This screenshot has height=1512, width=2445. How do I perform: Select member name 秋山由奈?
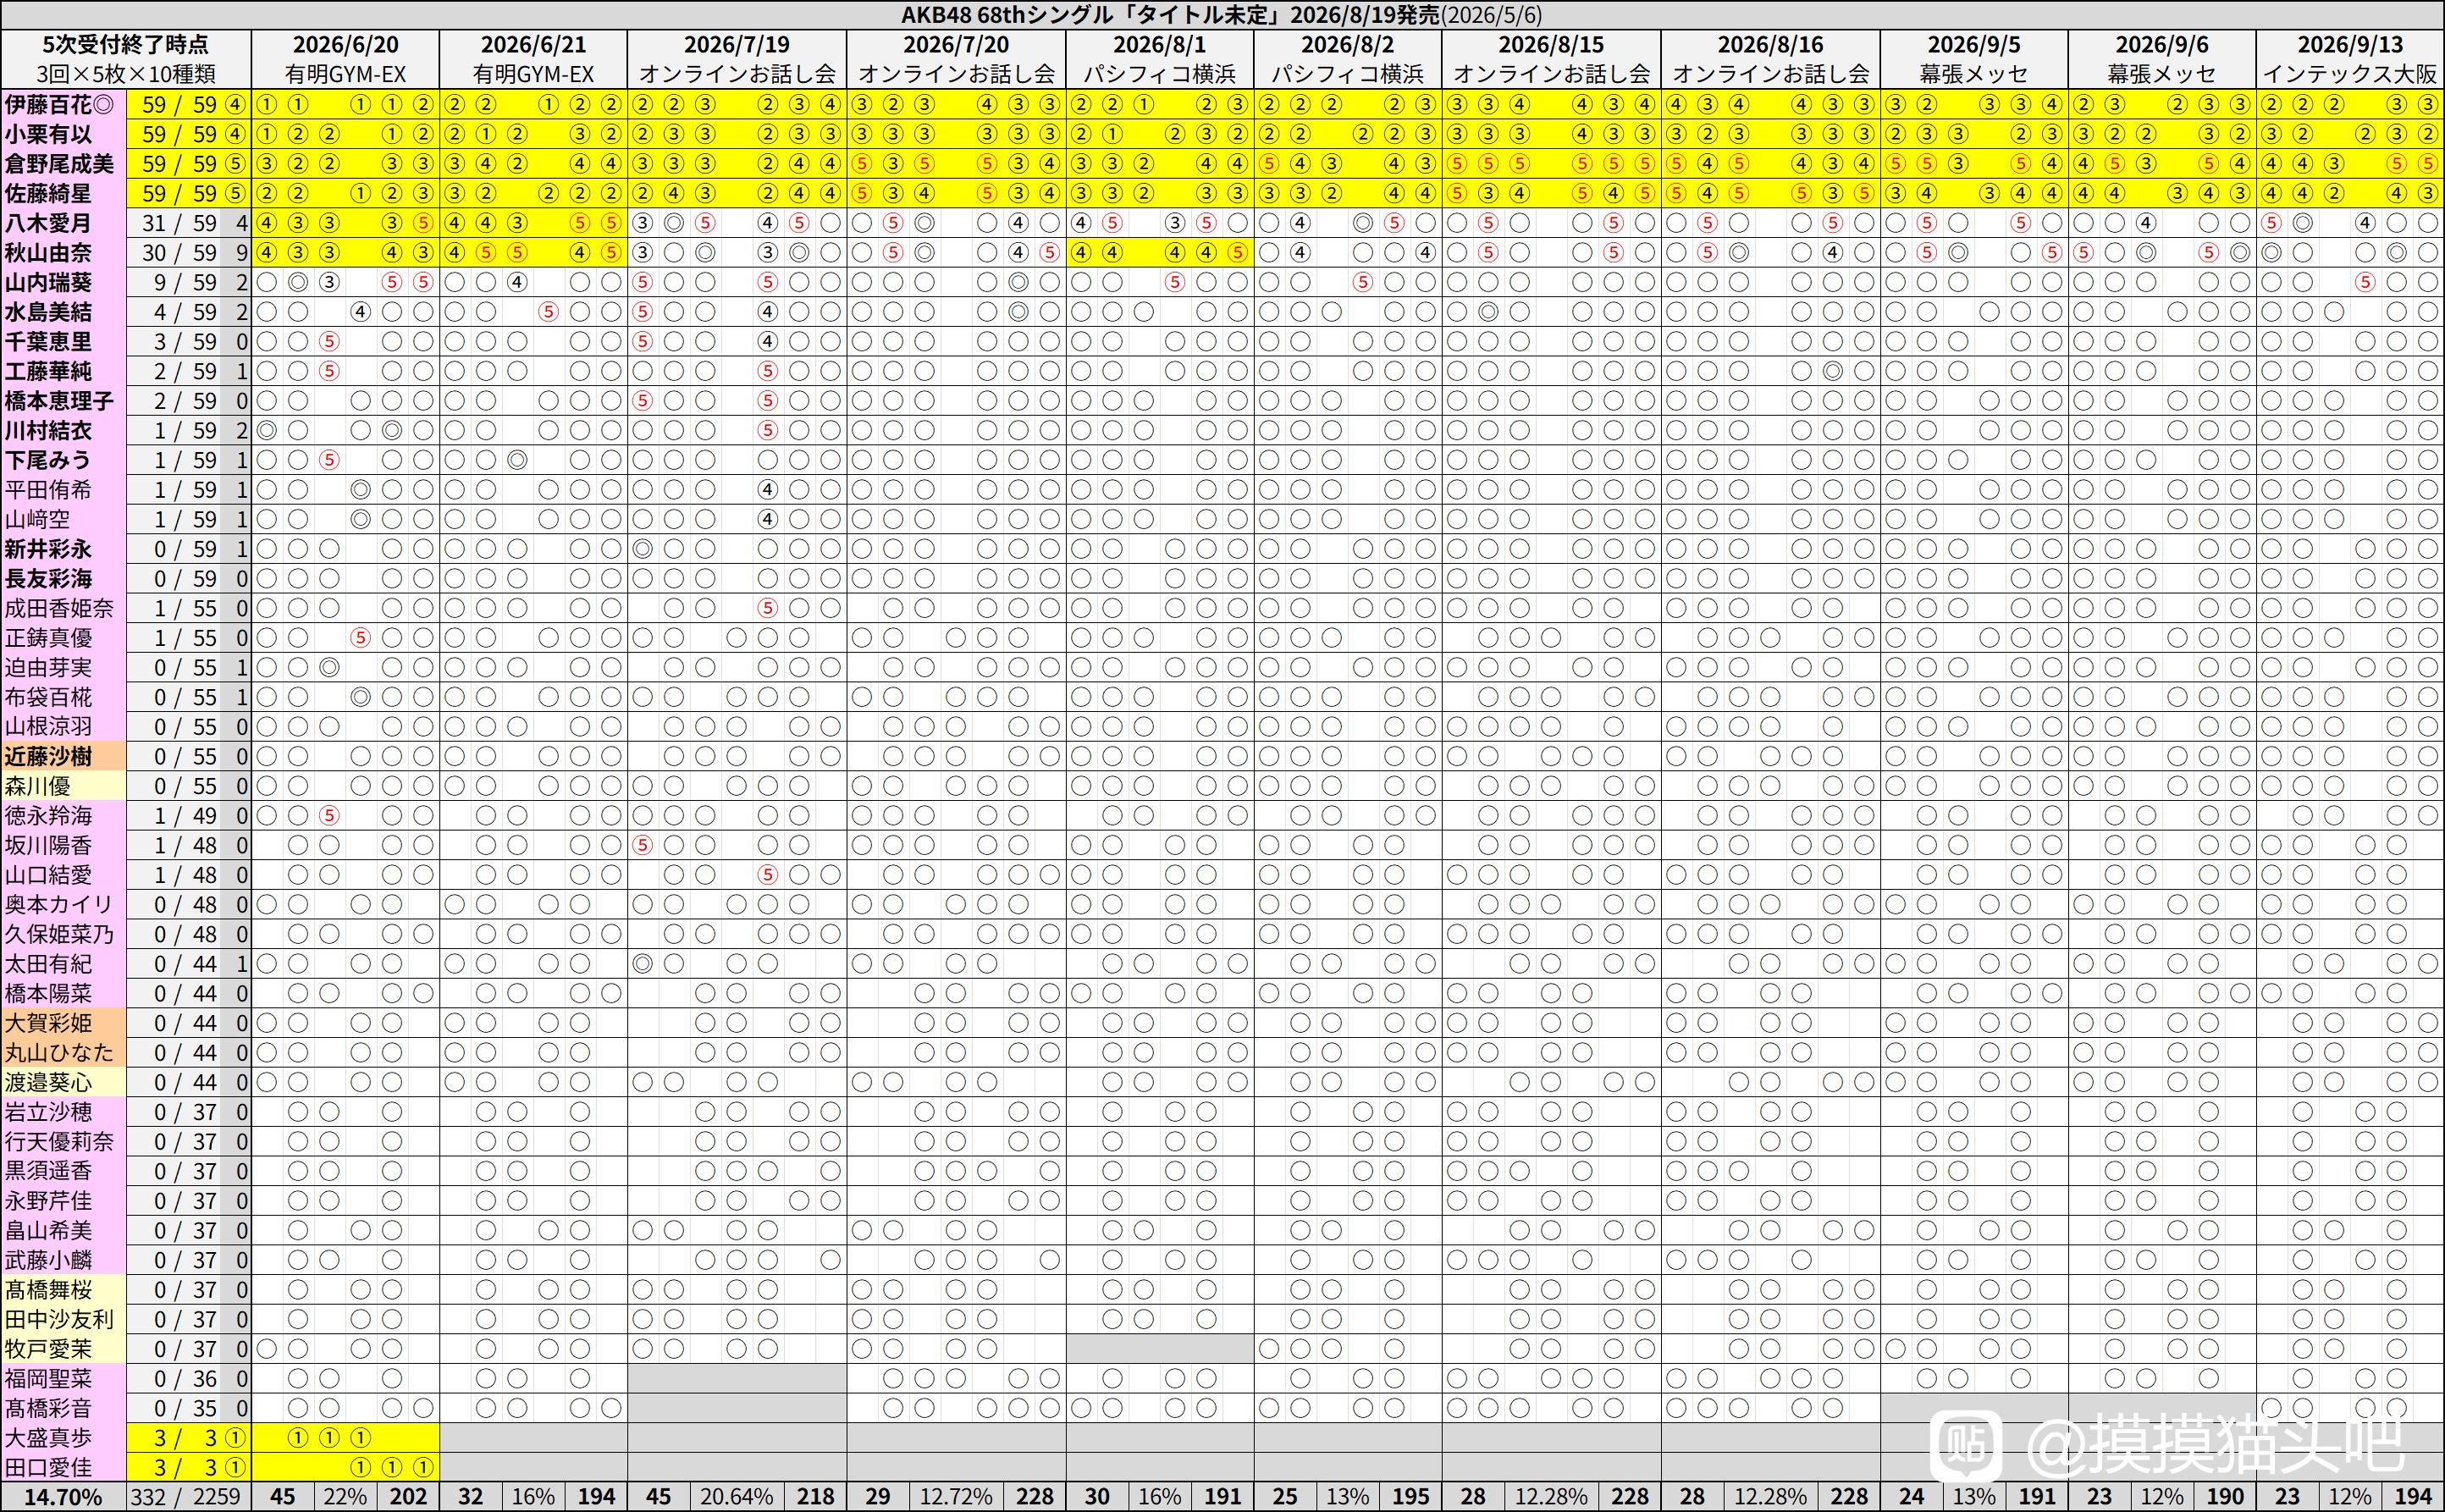(48, 253)
